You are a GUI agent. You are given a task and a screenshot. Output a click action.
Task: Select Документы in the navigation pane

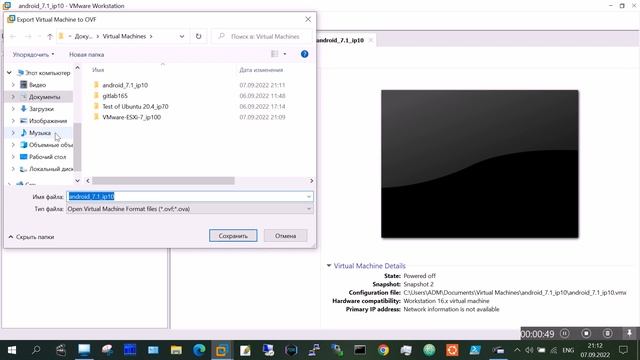[x=44, y=97]
